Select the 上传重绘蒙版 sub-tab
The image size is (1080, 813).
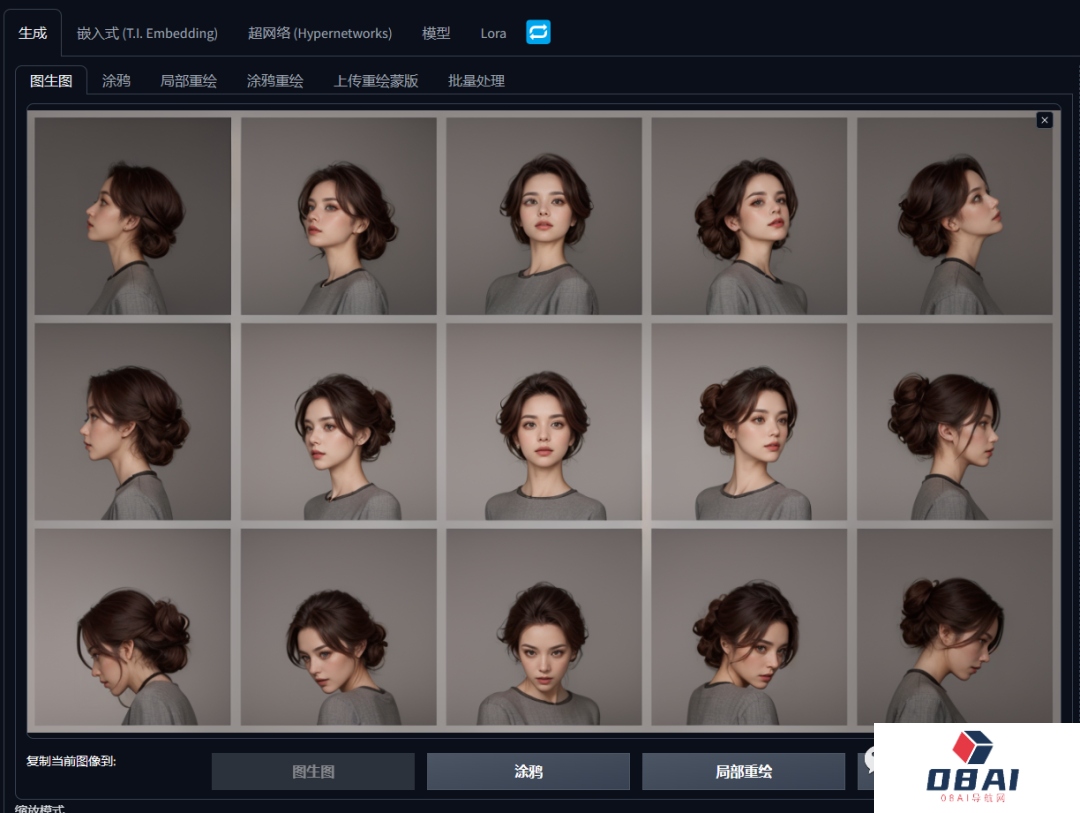376,81
